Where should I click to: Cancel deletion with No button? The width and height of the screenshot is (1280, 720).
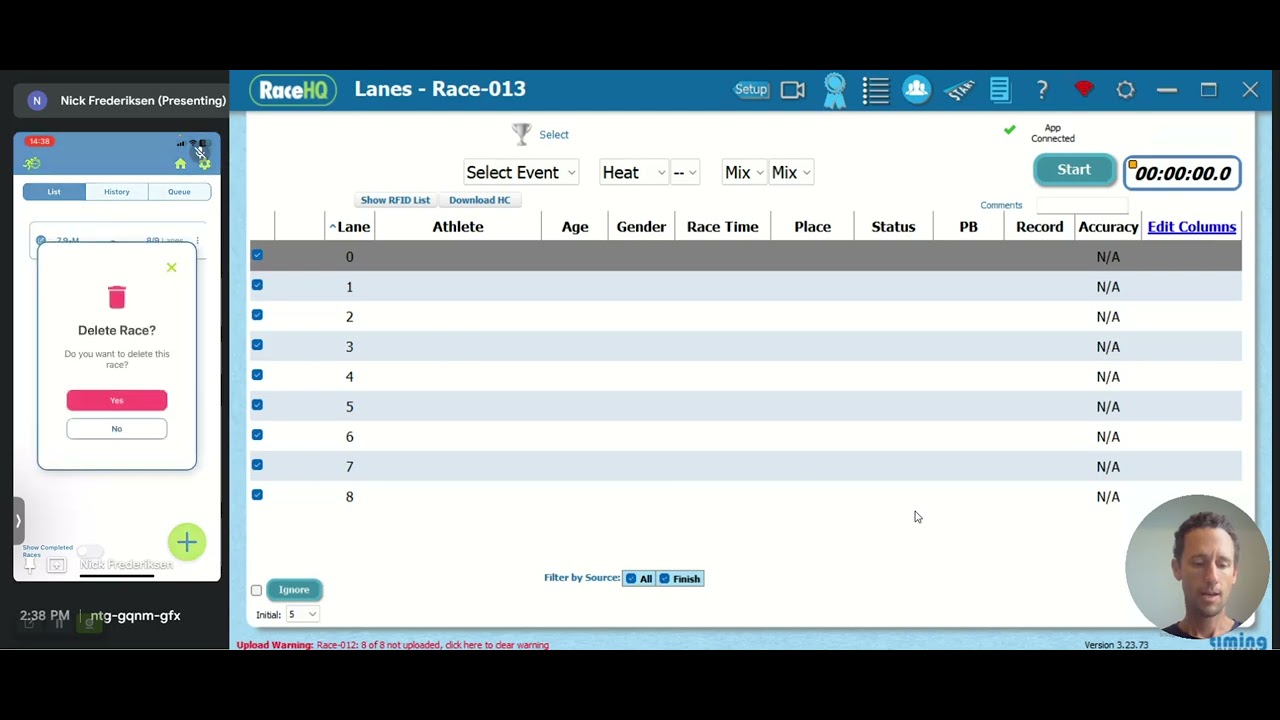117,429
